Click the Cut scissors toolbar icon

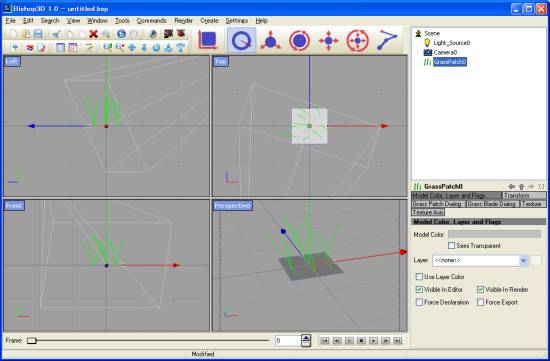coord(56,34)
